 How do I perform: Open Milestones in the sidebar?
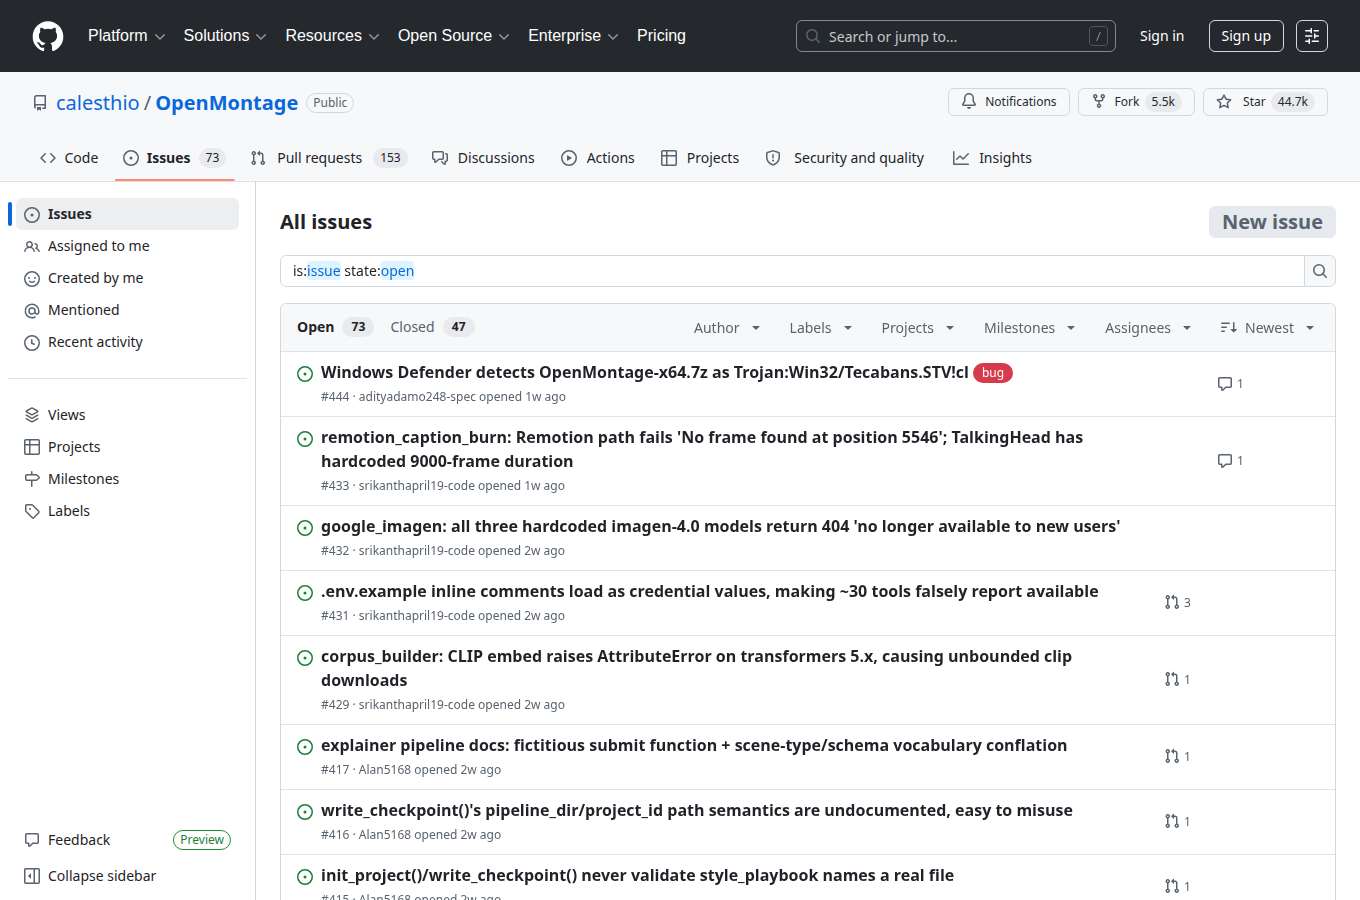(128, 479)
